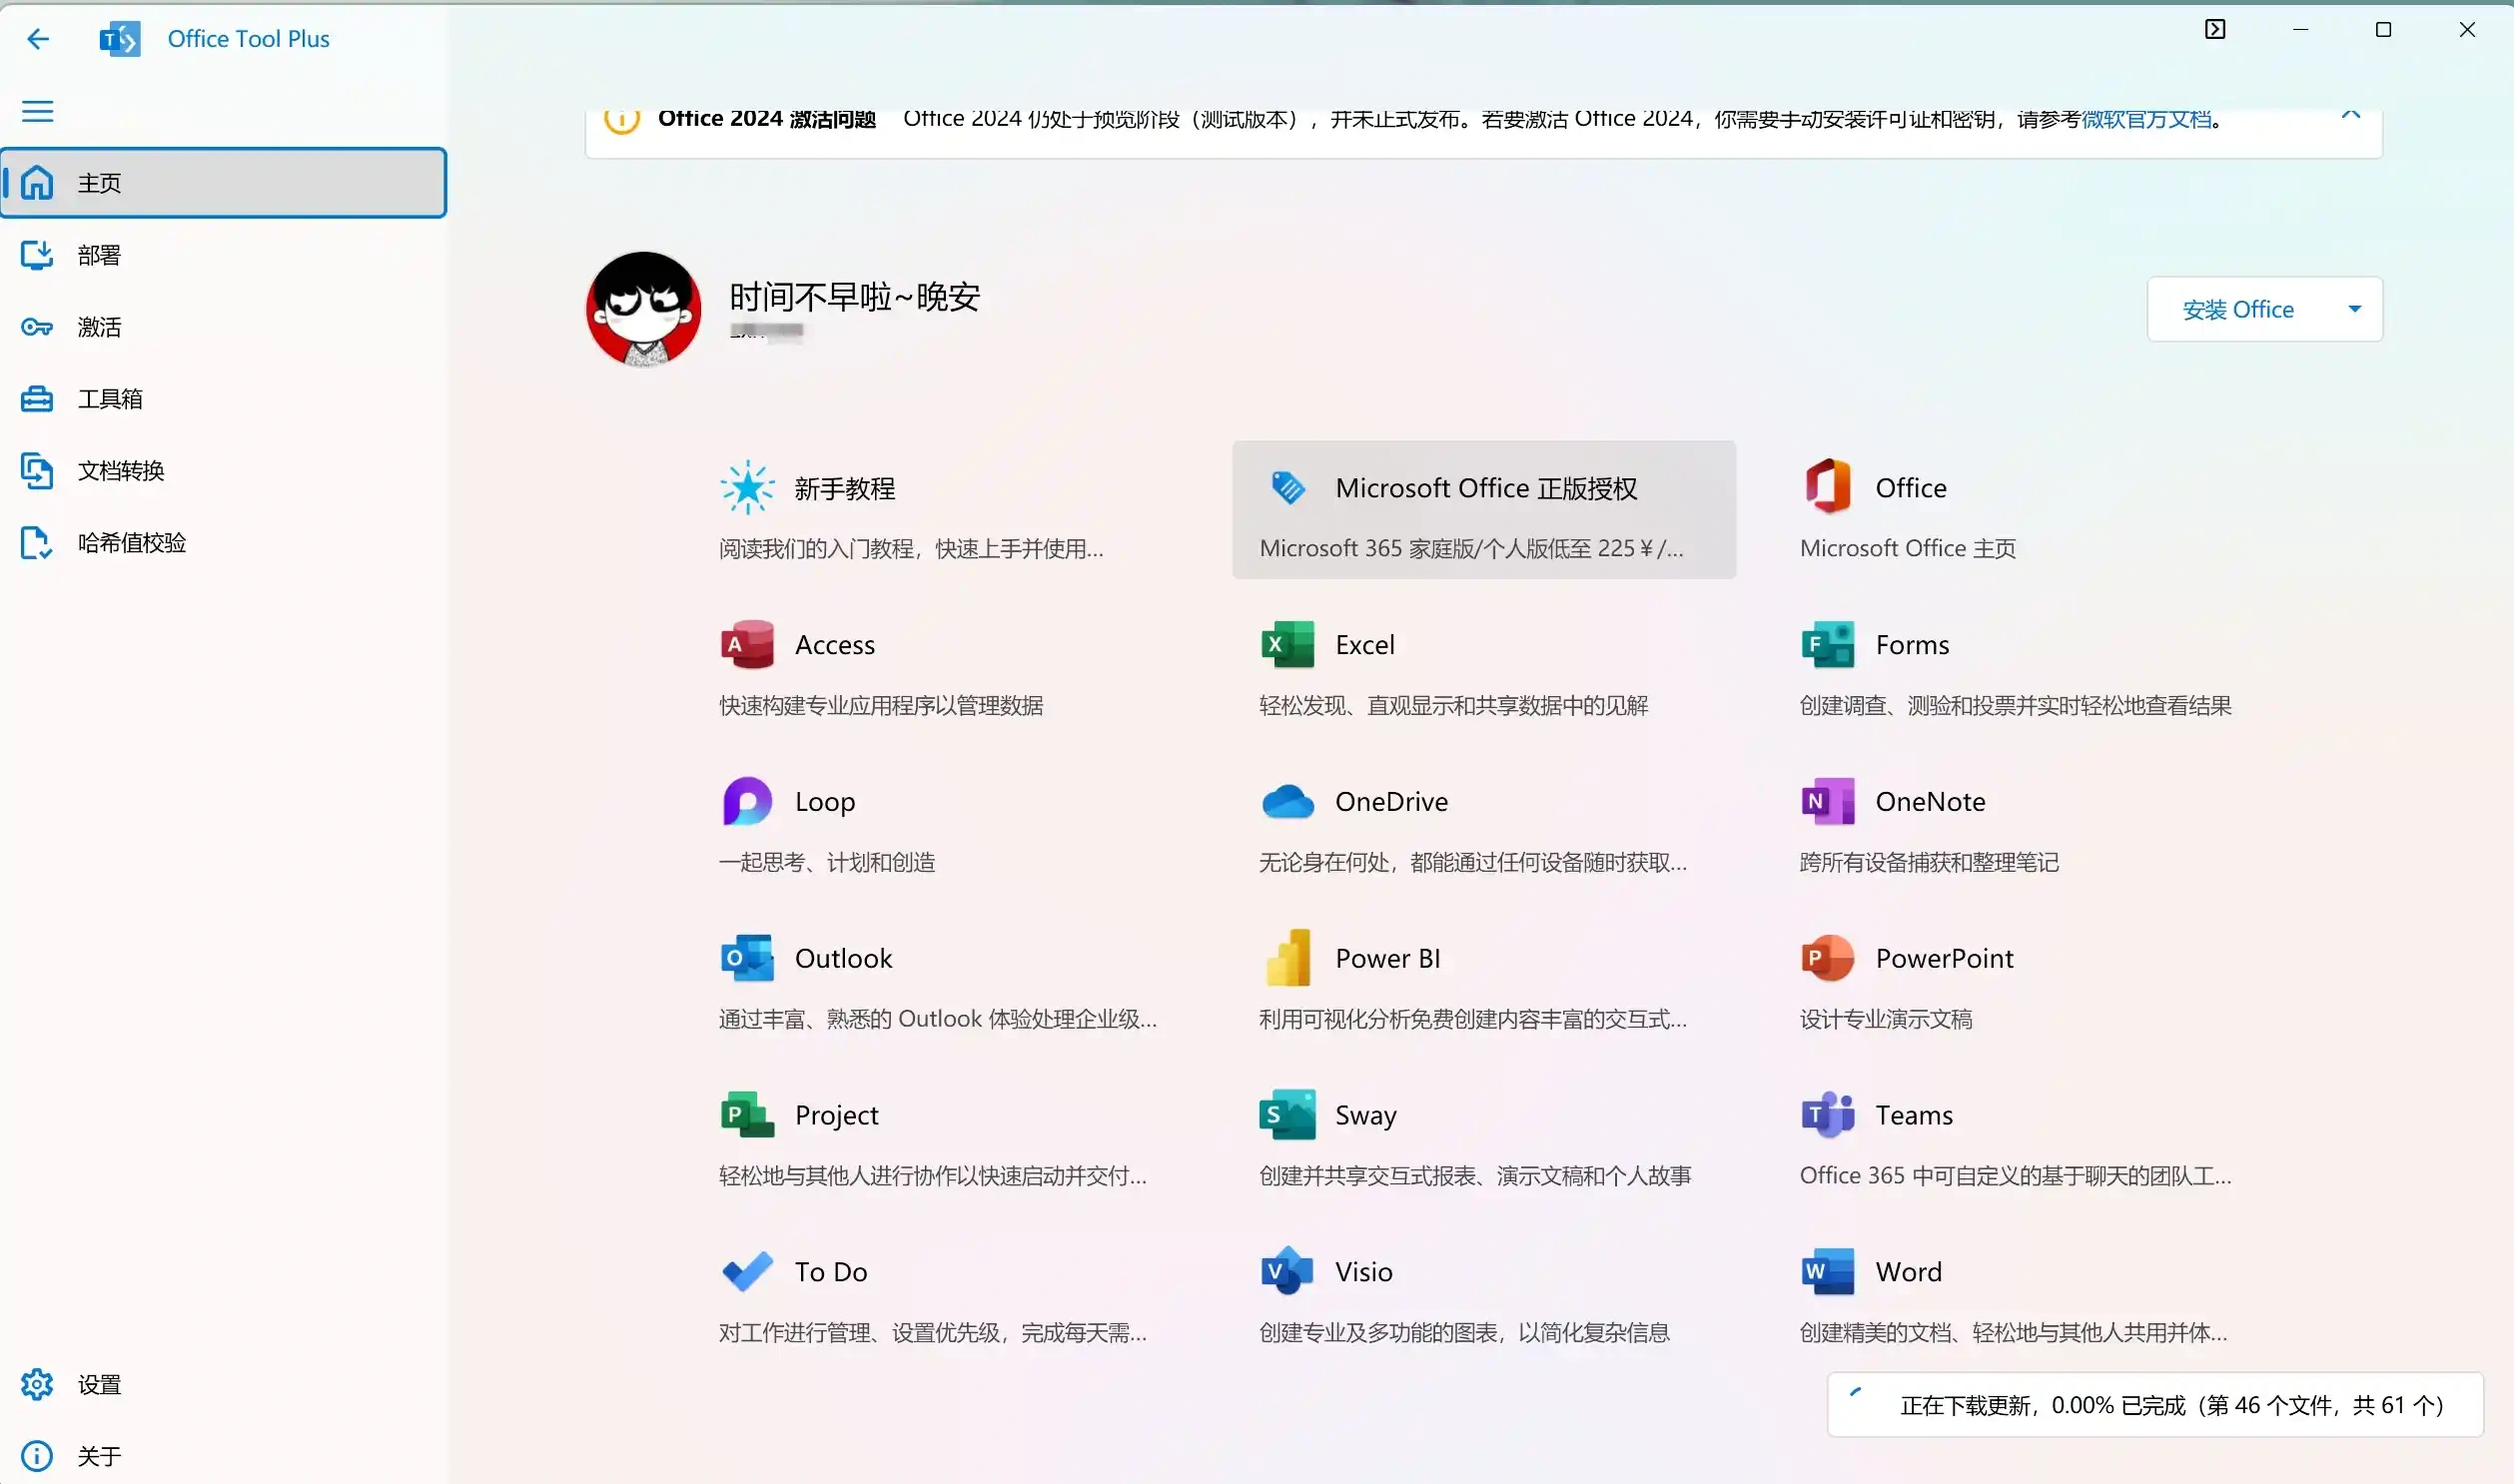Click the user avatar picture
The height and width of the screenshot is (1484, 2514).
[x=644, y=309]
